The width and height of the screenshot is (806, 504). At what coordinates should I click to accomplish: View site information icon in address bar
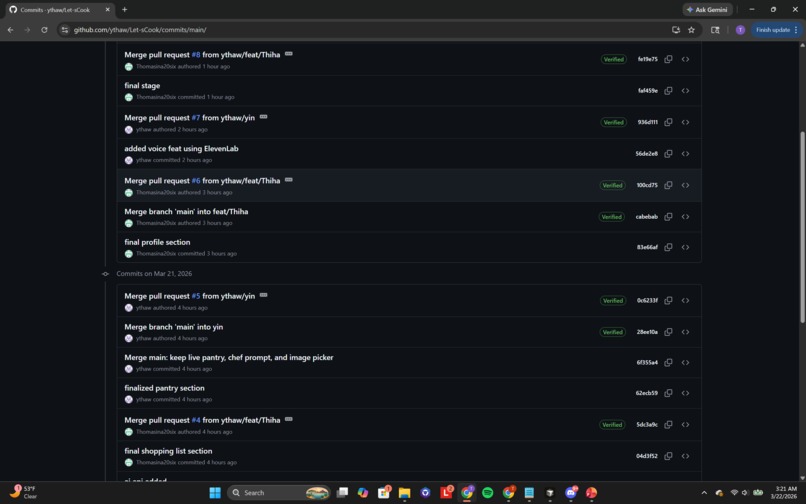point(65,30)
